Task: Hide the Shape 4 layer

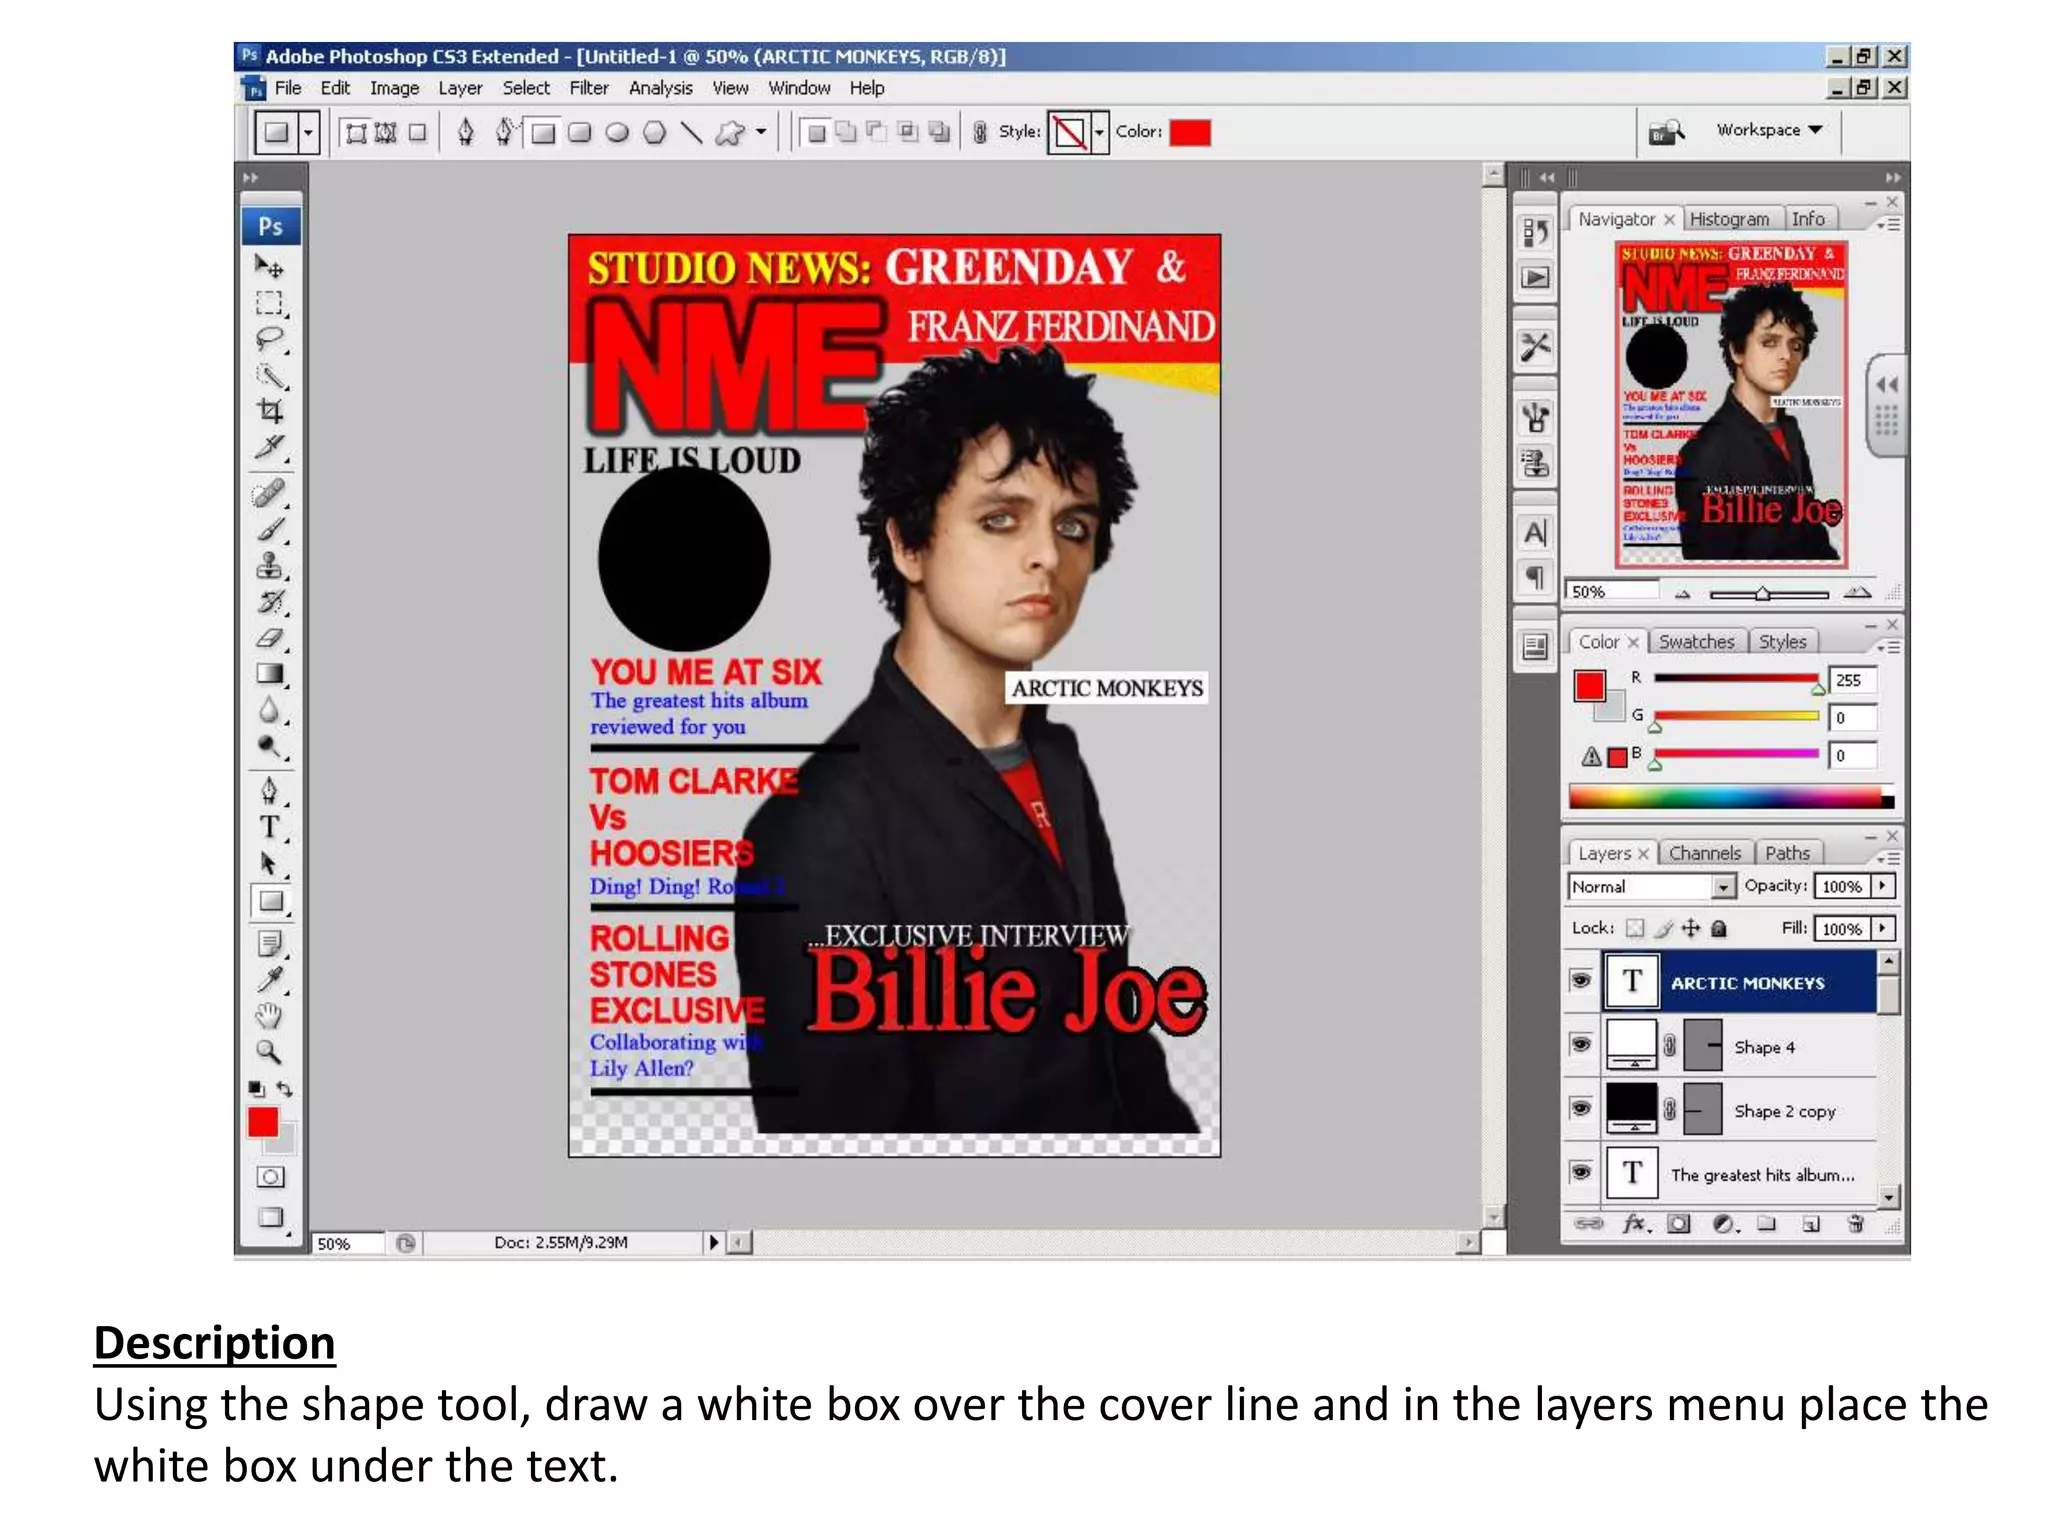Action: [x=1581, y=1044]
